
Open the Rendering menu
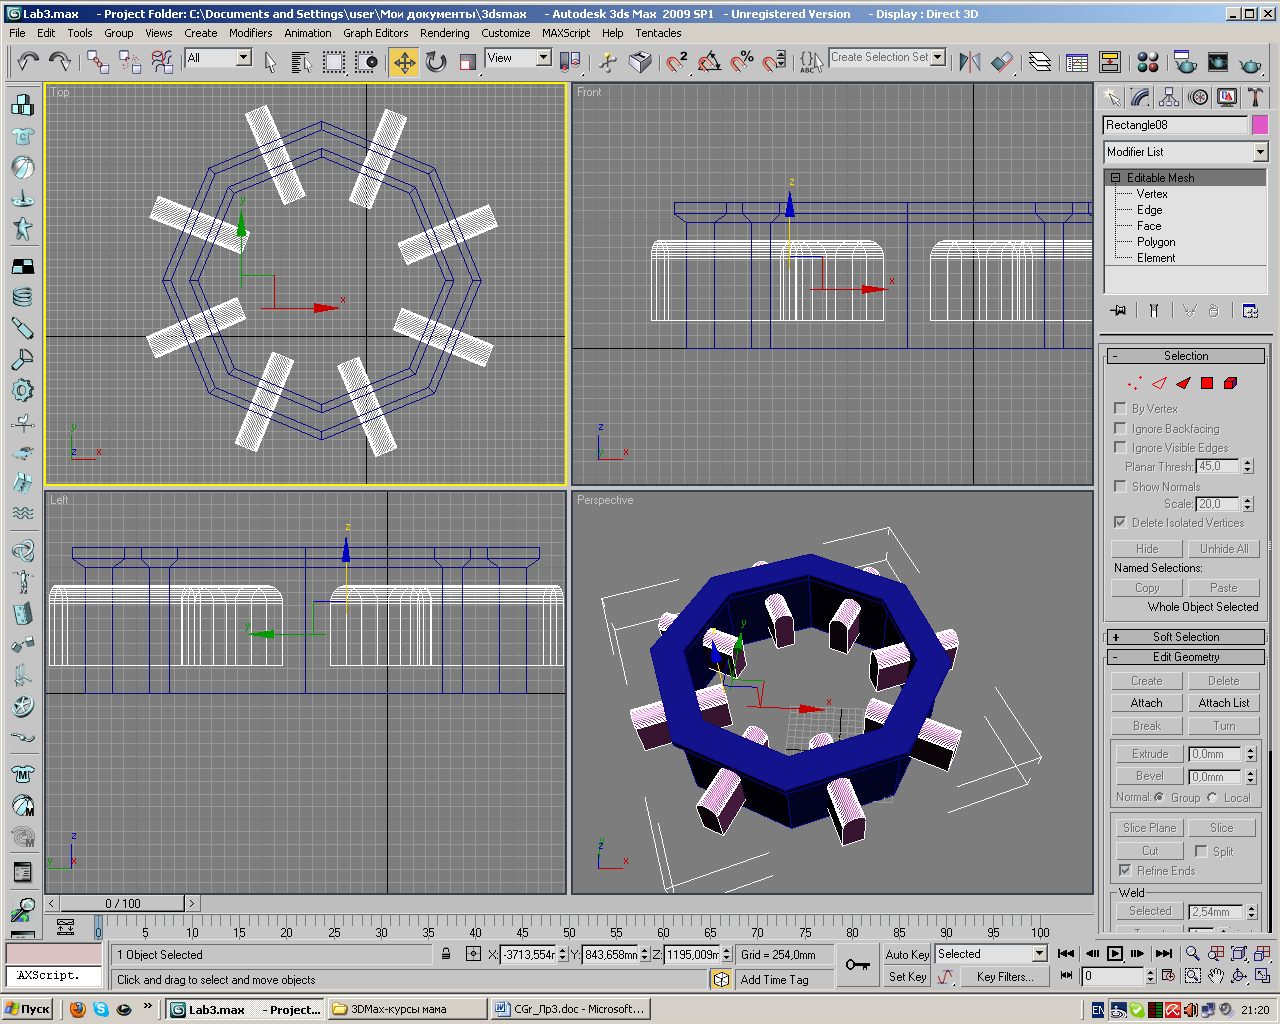point(444,33)
